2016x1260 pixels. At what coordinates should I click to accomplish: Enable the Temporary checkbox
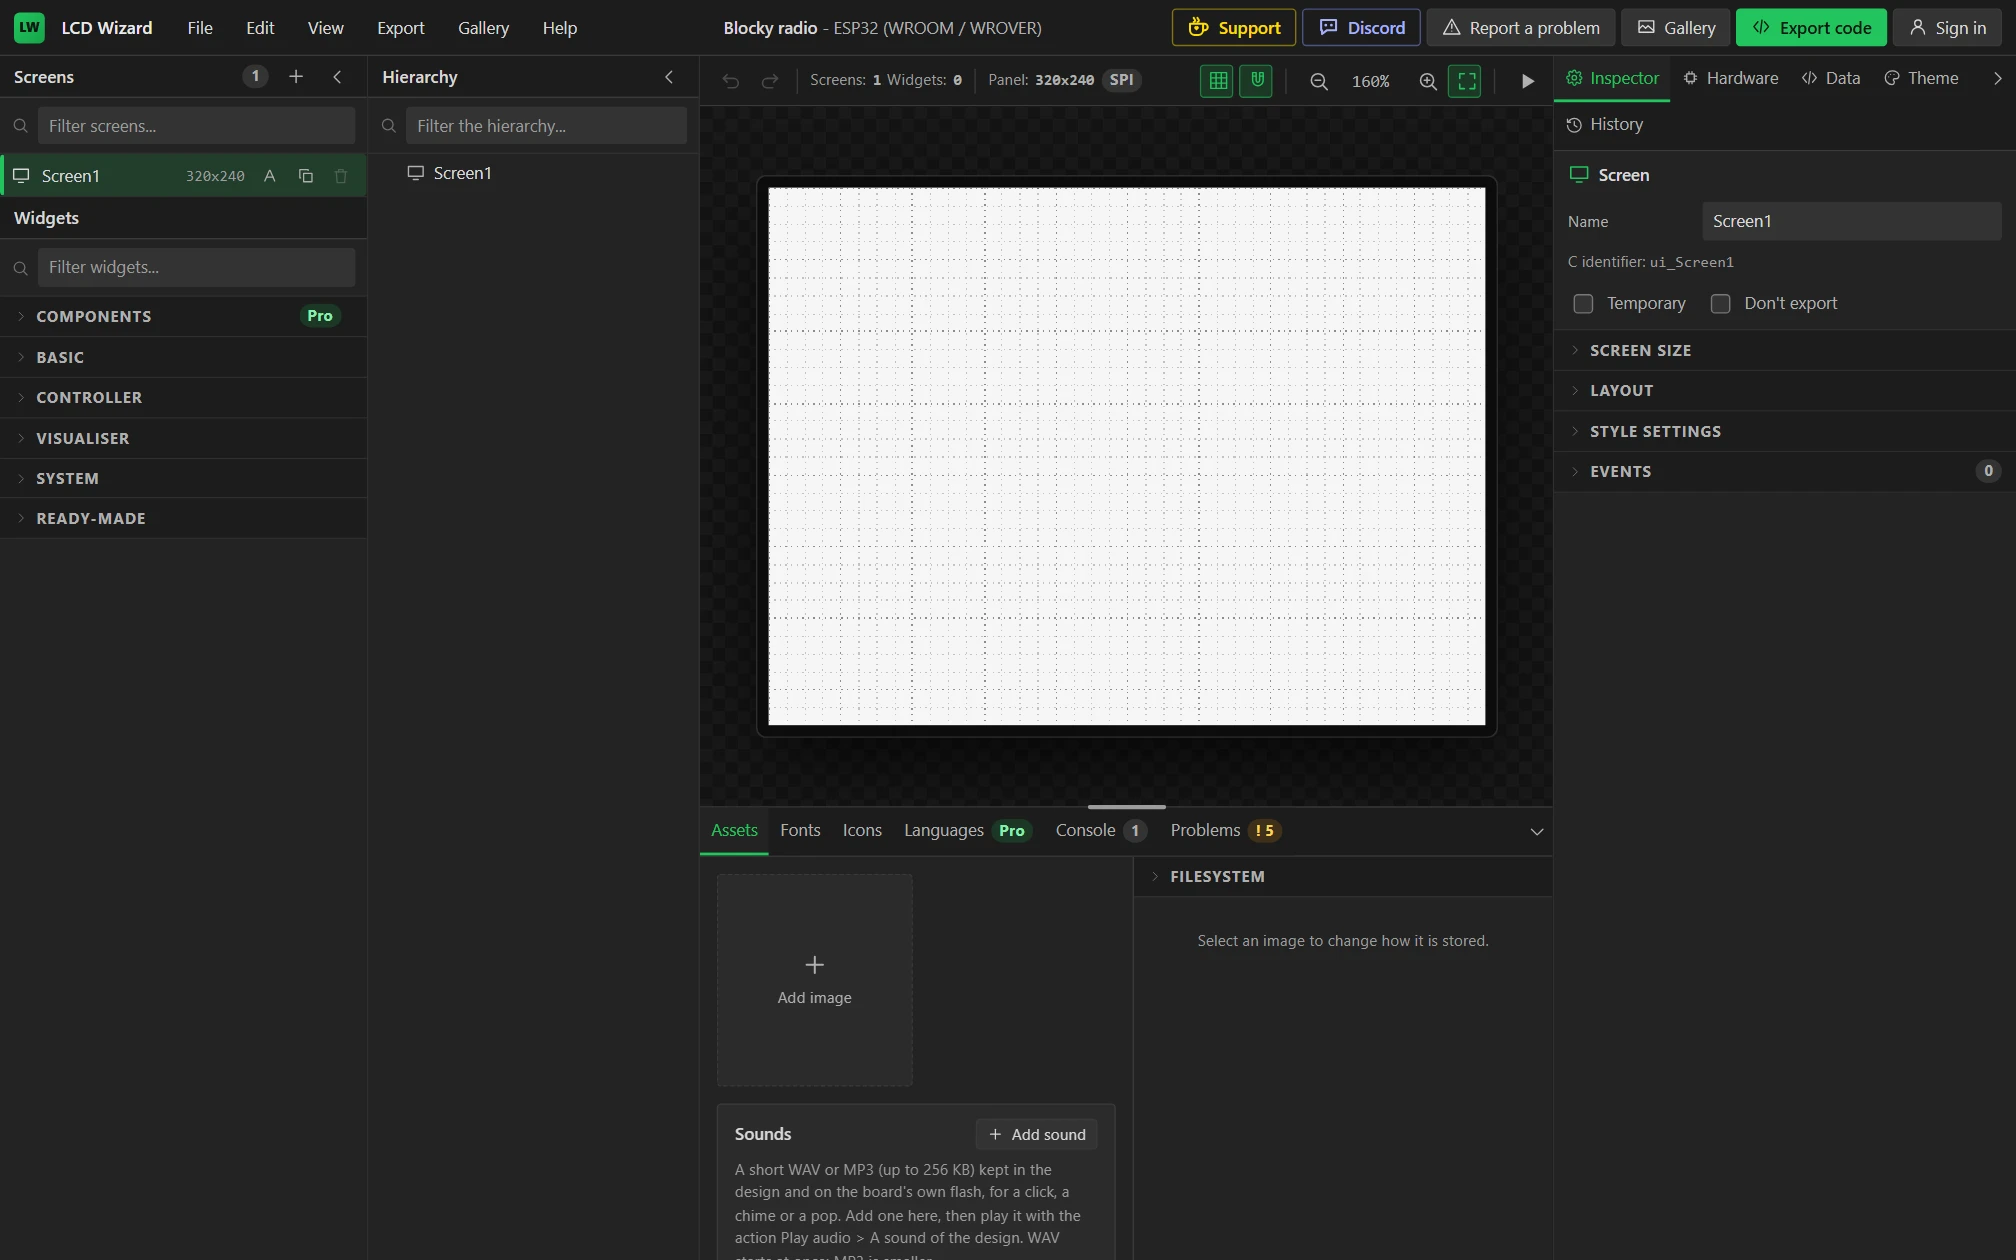[1583, 304]
